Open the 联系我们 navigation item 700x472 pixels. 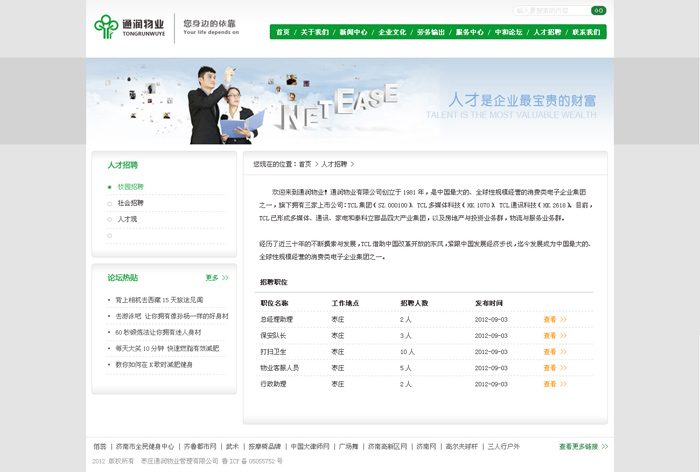point(586,32)
